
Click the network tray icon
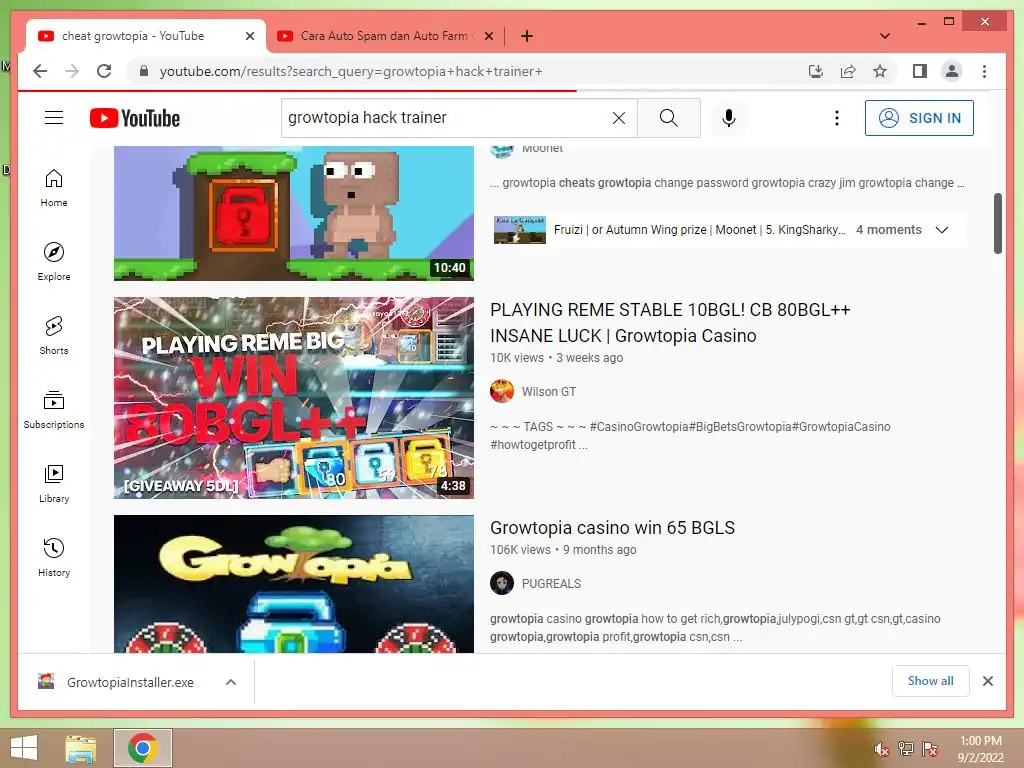pos(906,748)
